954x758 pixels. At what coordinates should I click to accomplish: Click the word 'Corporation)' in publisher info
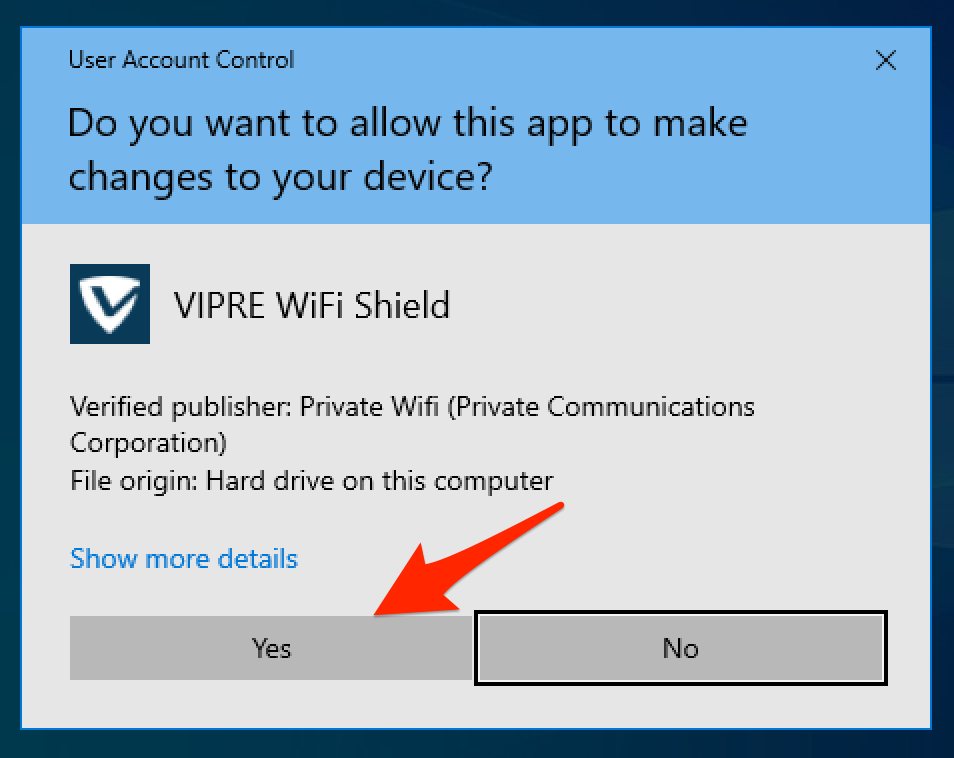[148, 442]
